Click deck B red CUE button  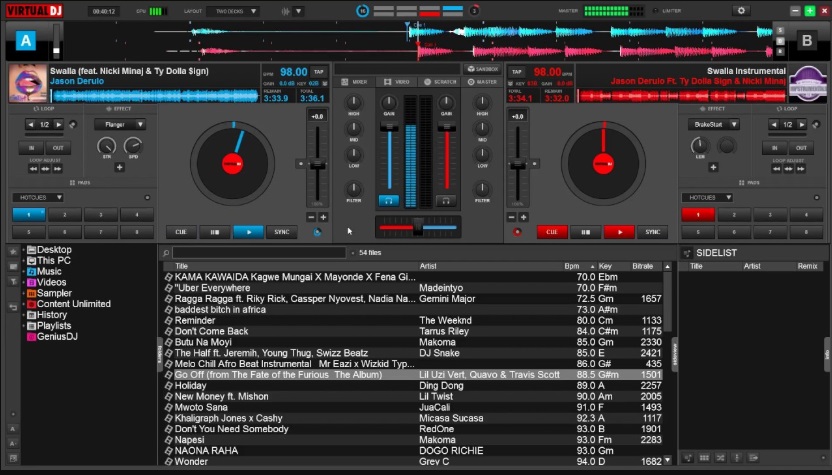[x=552, y=232]
